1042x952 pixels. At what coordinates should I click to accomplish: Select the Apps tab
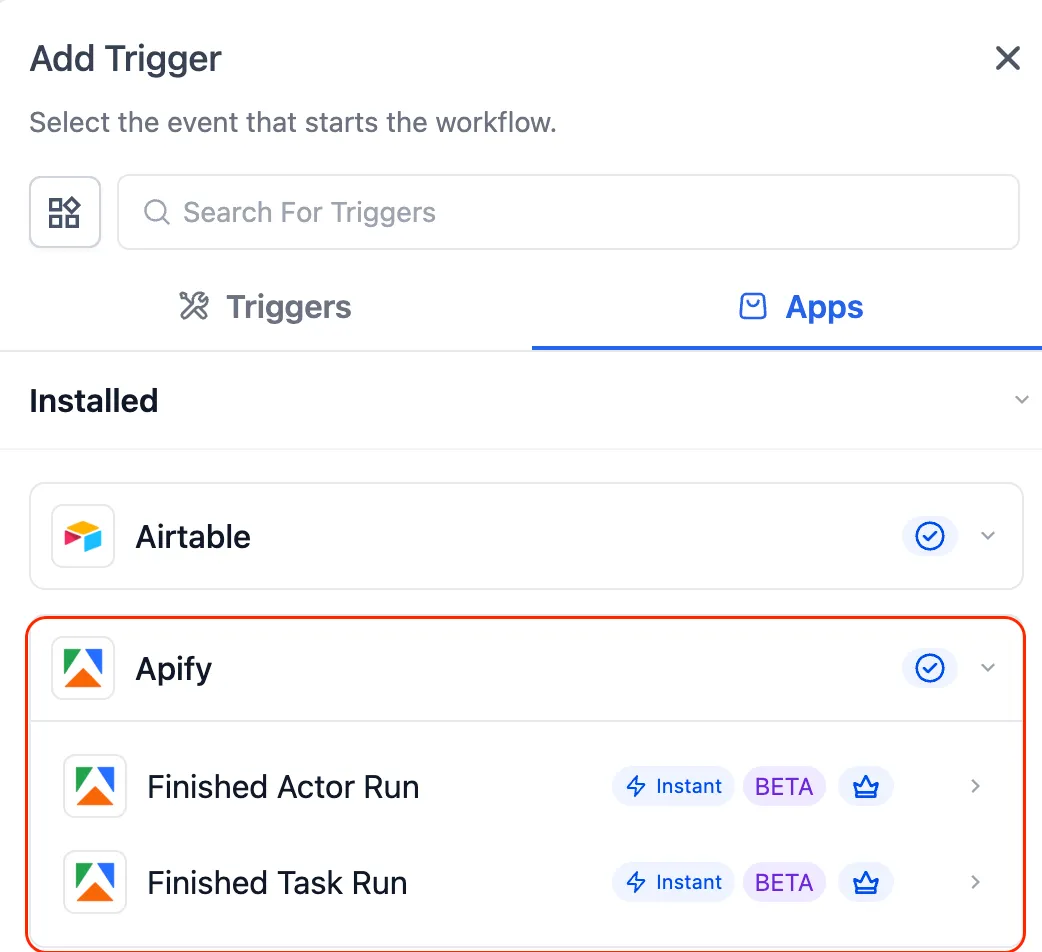[800, 307]
